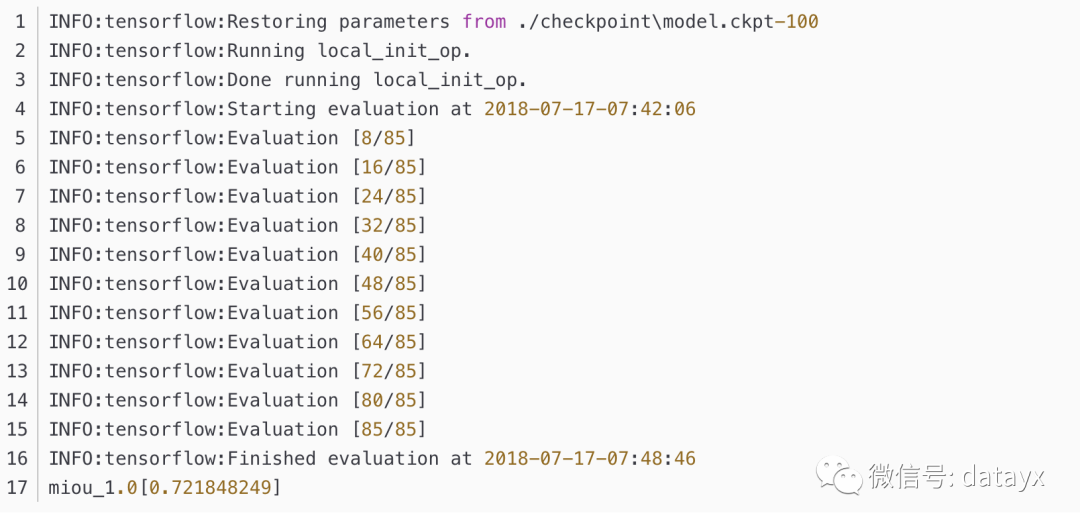Click the 'Starting evaluation at' timestamp
Screen dimensions: 1080x527
click(590, 108)
